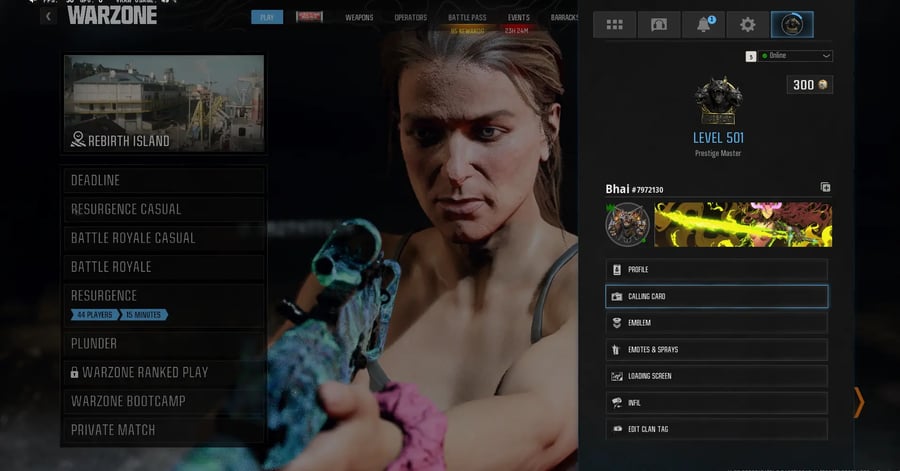Click the Loading Screen row icon
900x471 pixels.
(616, 376)
